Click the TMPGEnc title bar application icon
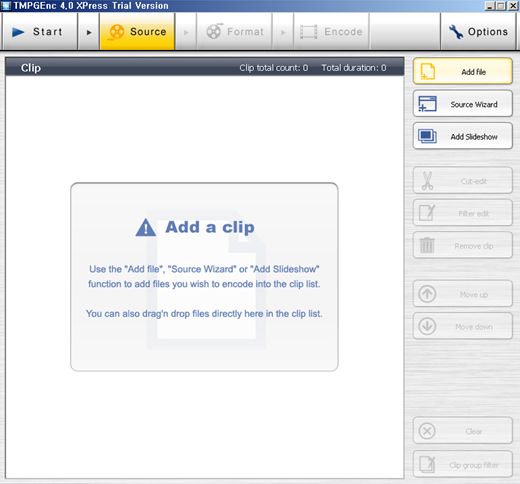 [6, 6]
